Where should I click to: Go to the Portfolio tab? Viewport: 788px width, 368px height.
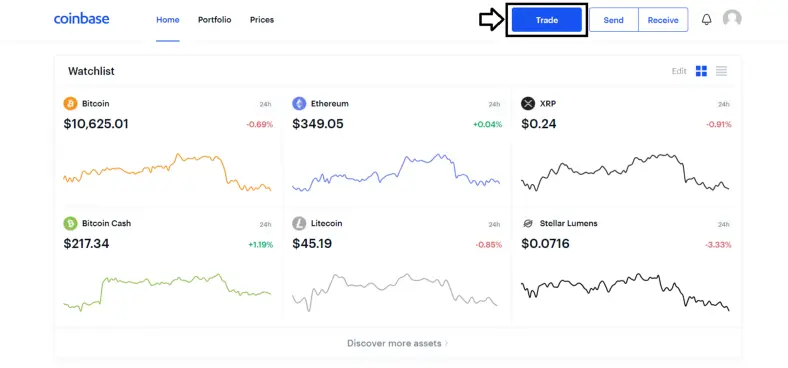tap(215, 20)
